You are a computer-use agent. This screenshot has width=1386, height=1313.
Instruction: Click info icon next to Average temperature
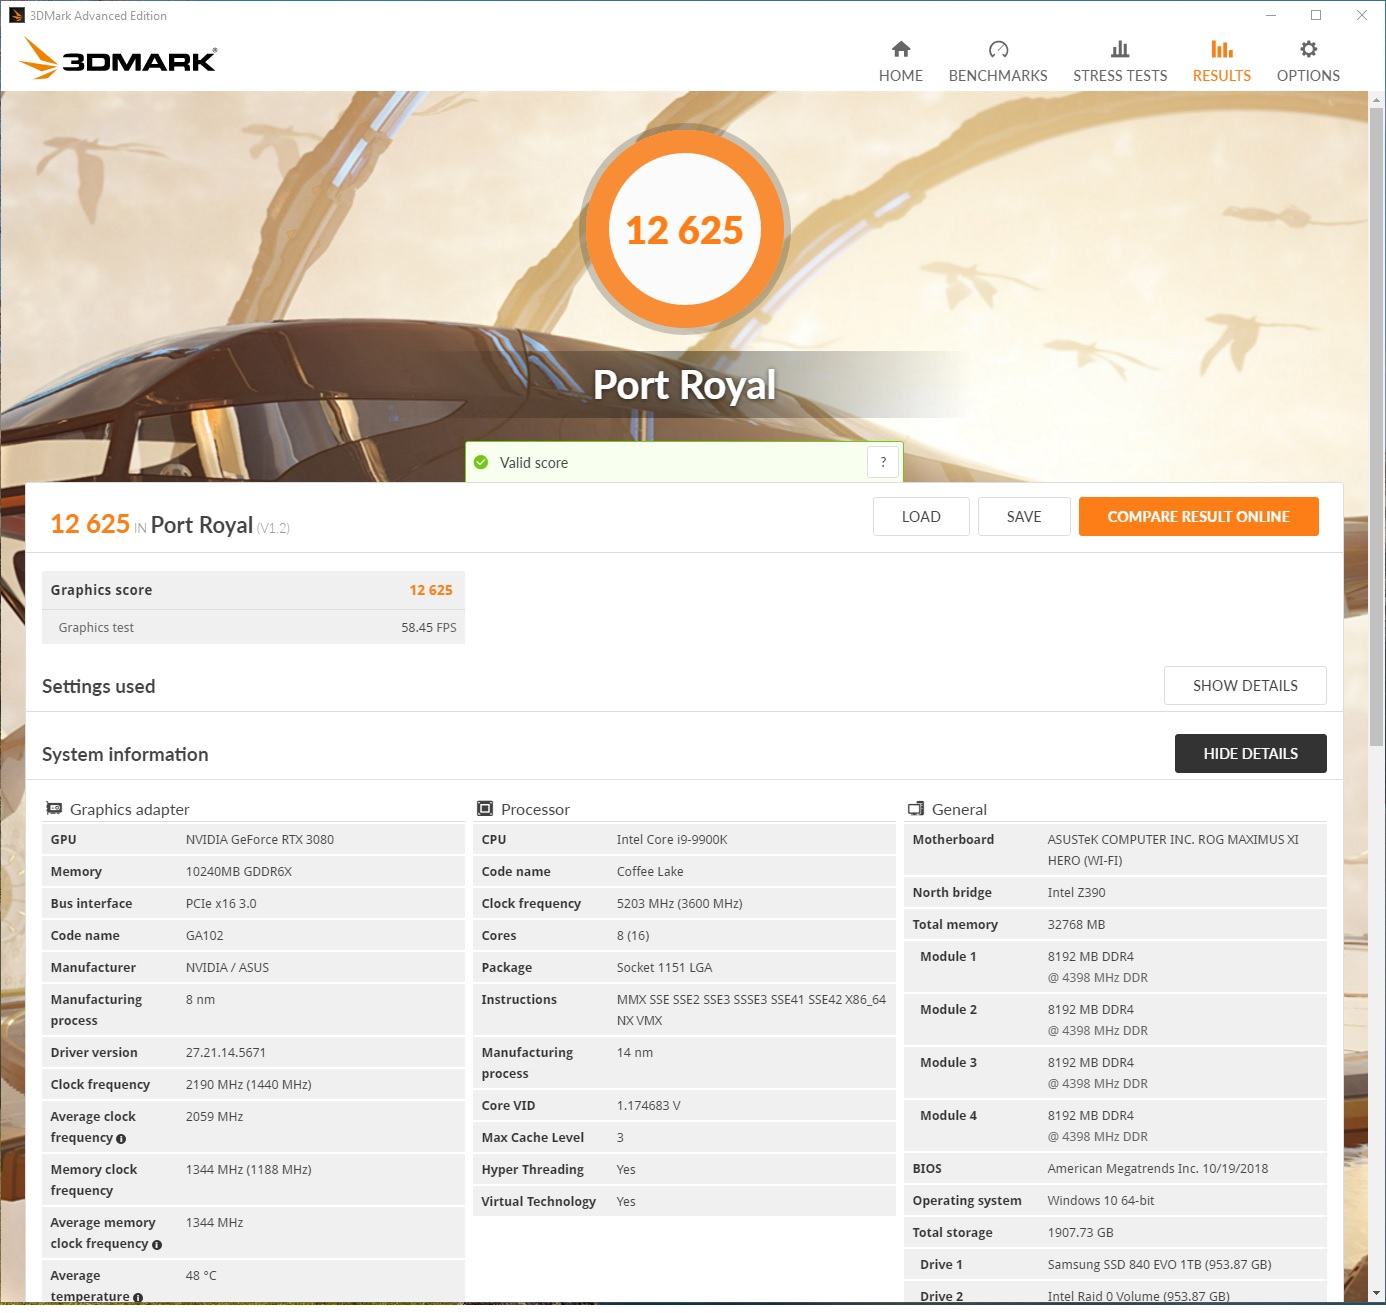coord(138,1298)
